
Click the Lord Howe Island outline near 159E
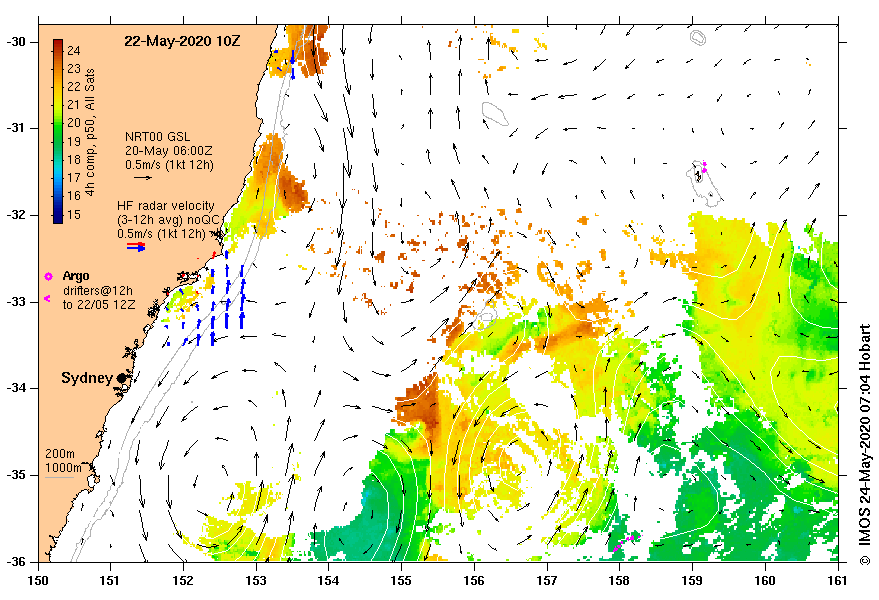(x=703, y=184)
